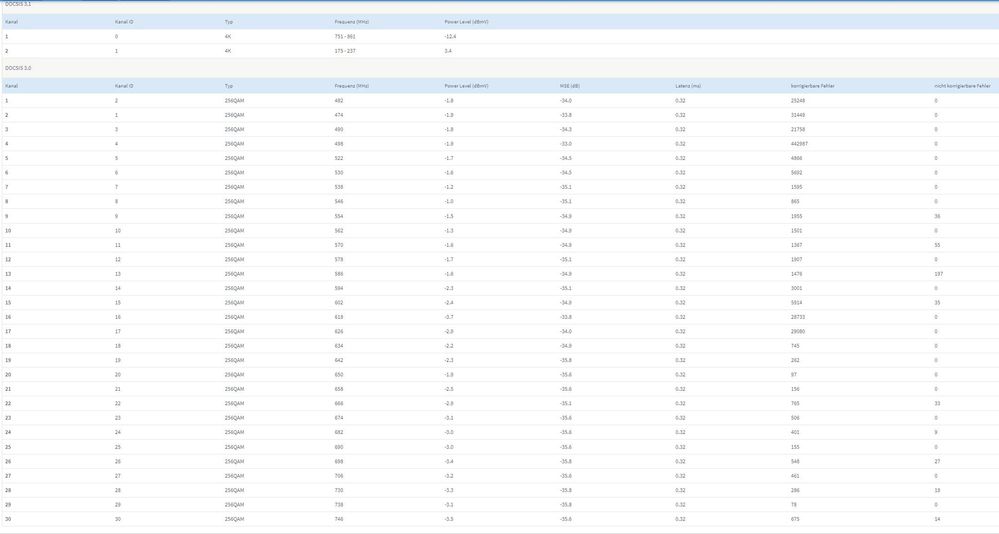Click correctable errors value 28733
This screenshot has width=999, height=534.
(798, 317)
